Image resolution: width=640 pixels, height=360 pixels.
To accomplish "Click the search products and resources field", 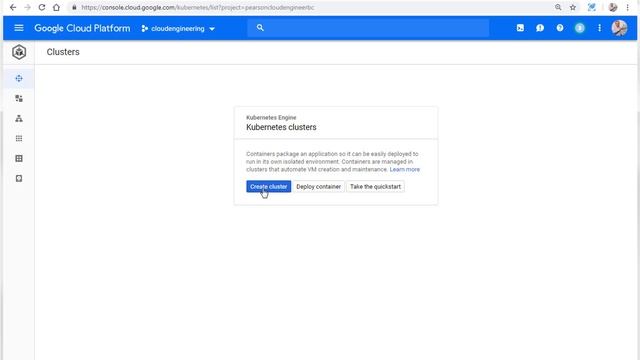I will (368, 28).
